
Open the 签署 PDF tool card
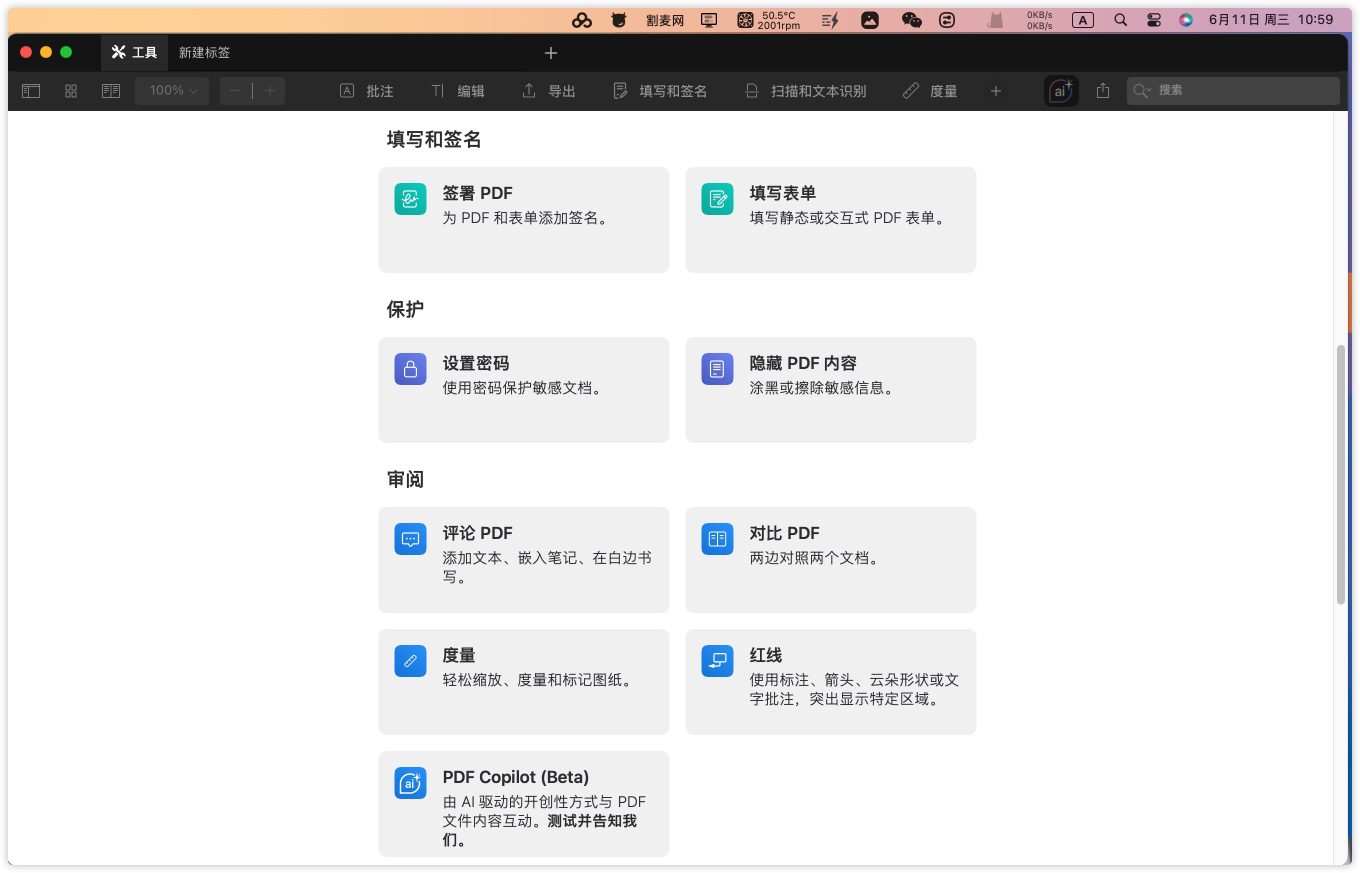coord(523,219)
